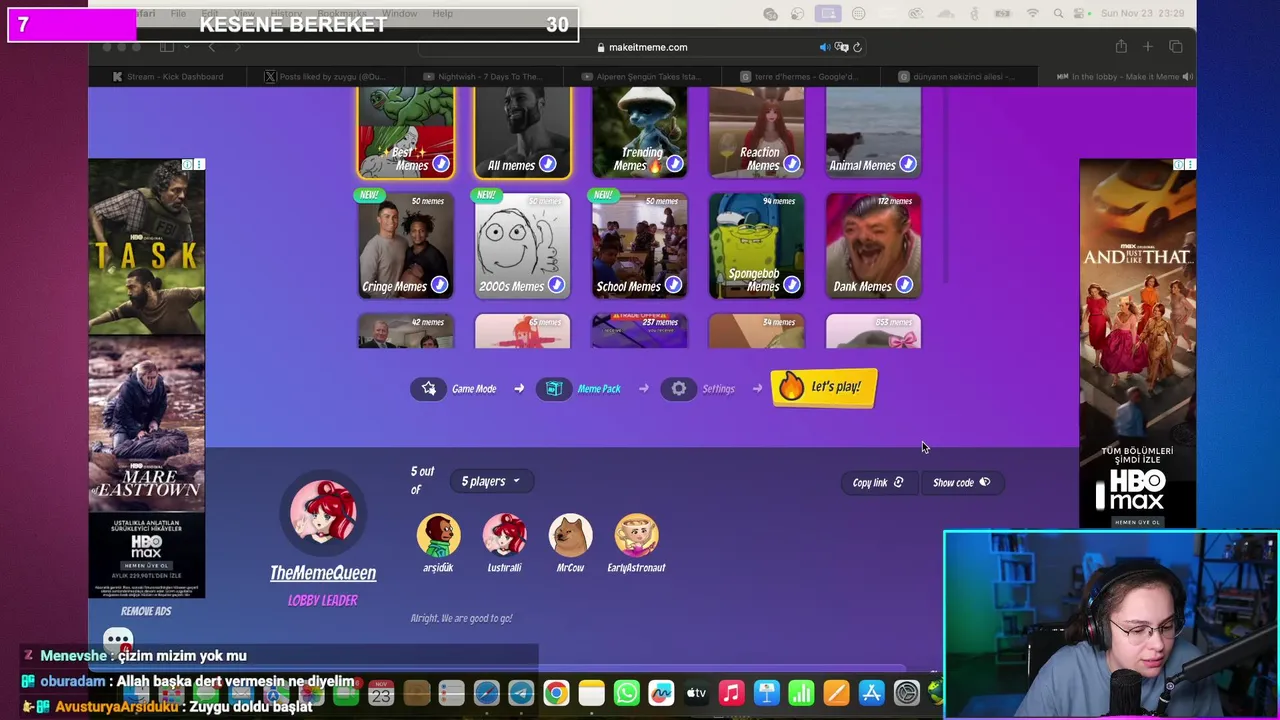Screen dimensions: 1280x720
Task: Toggle round badge on Animal Memes card
Action: click(907, 164)
